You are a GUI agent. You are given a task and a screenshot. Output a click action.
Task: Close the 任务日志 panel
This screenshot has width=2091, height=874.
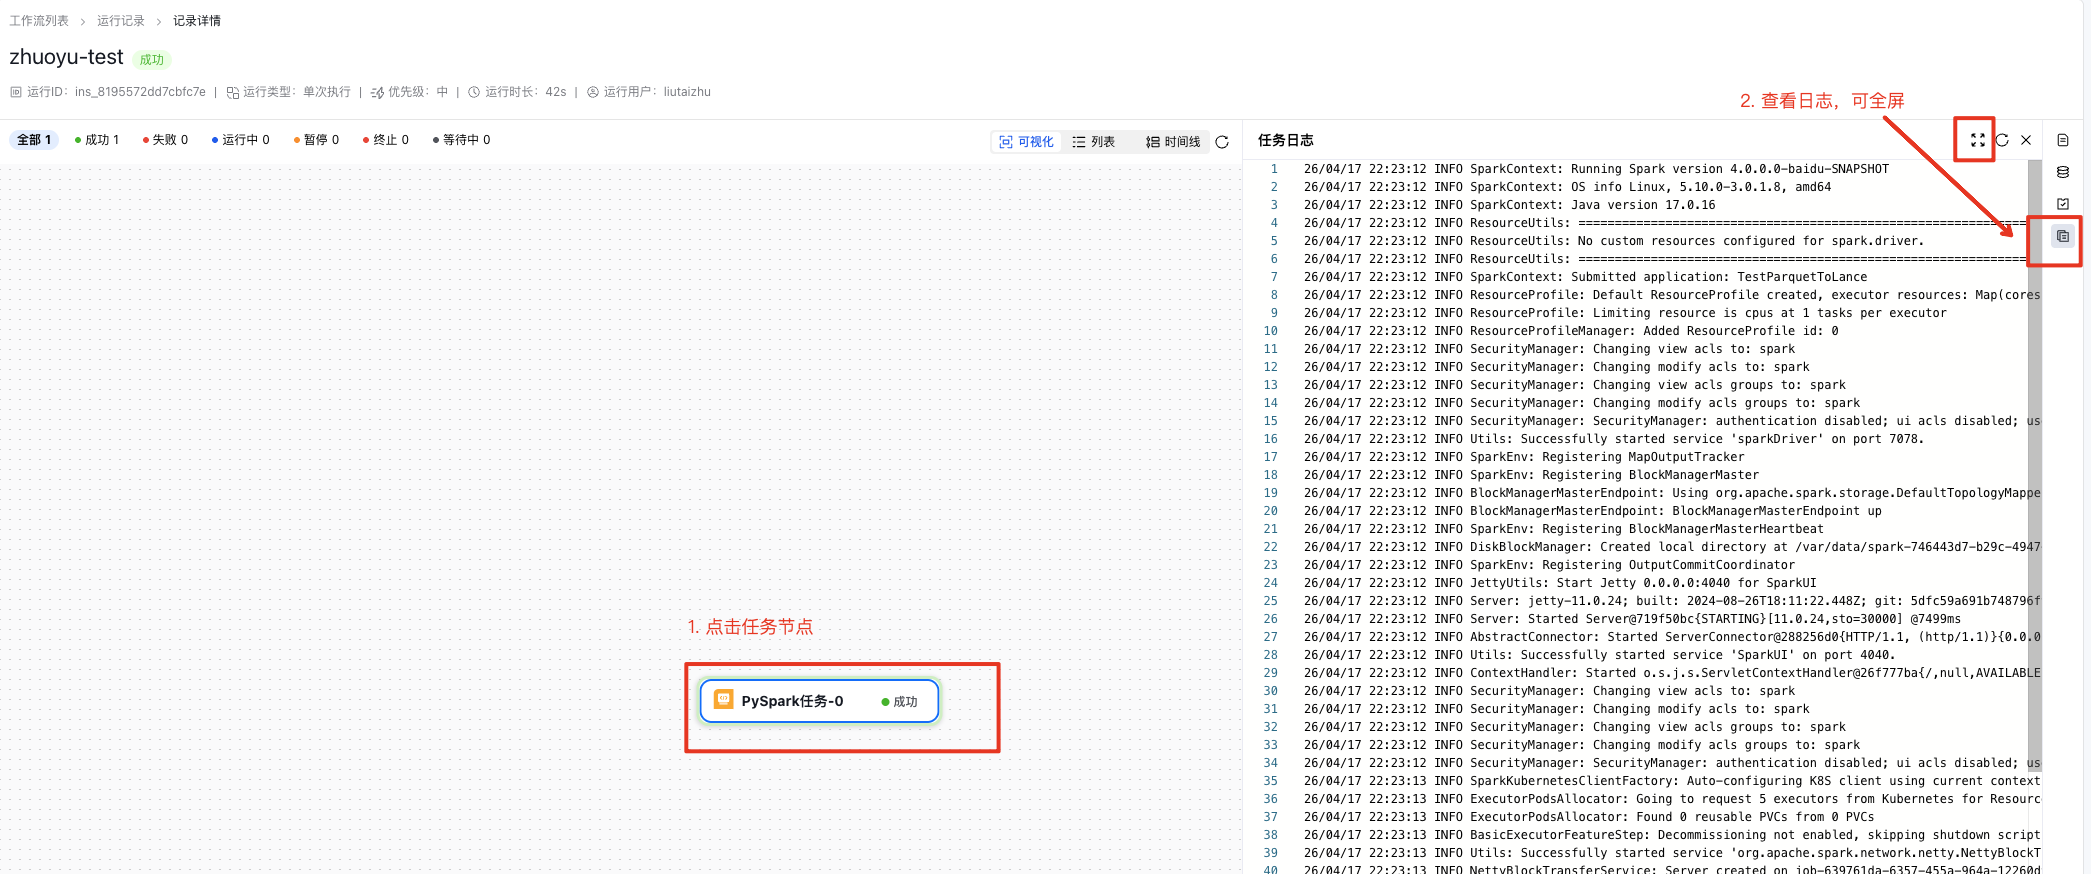pos(2026,140)
